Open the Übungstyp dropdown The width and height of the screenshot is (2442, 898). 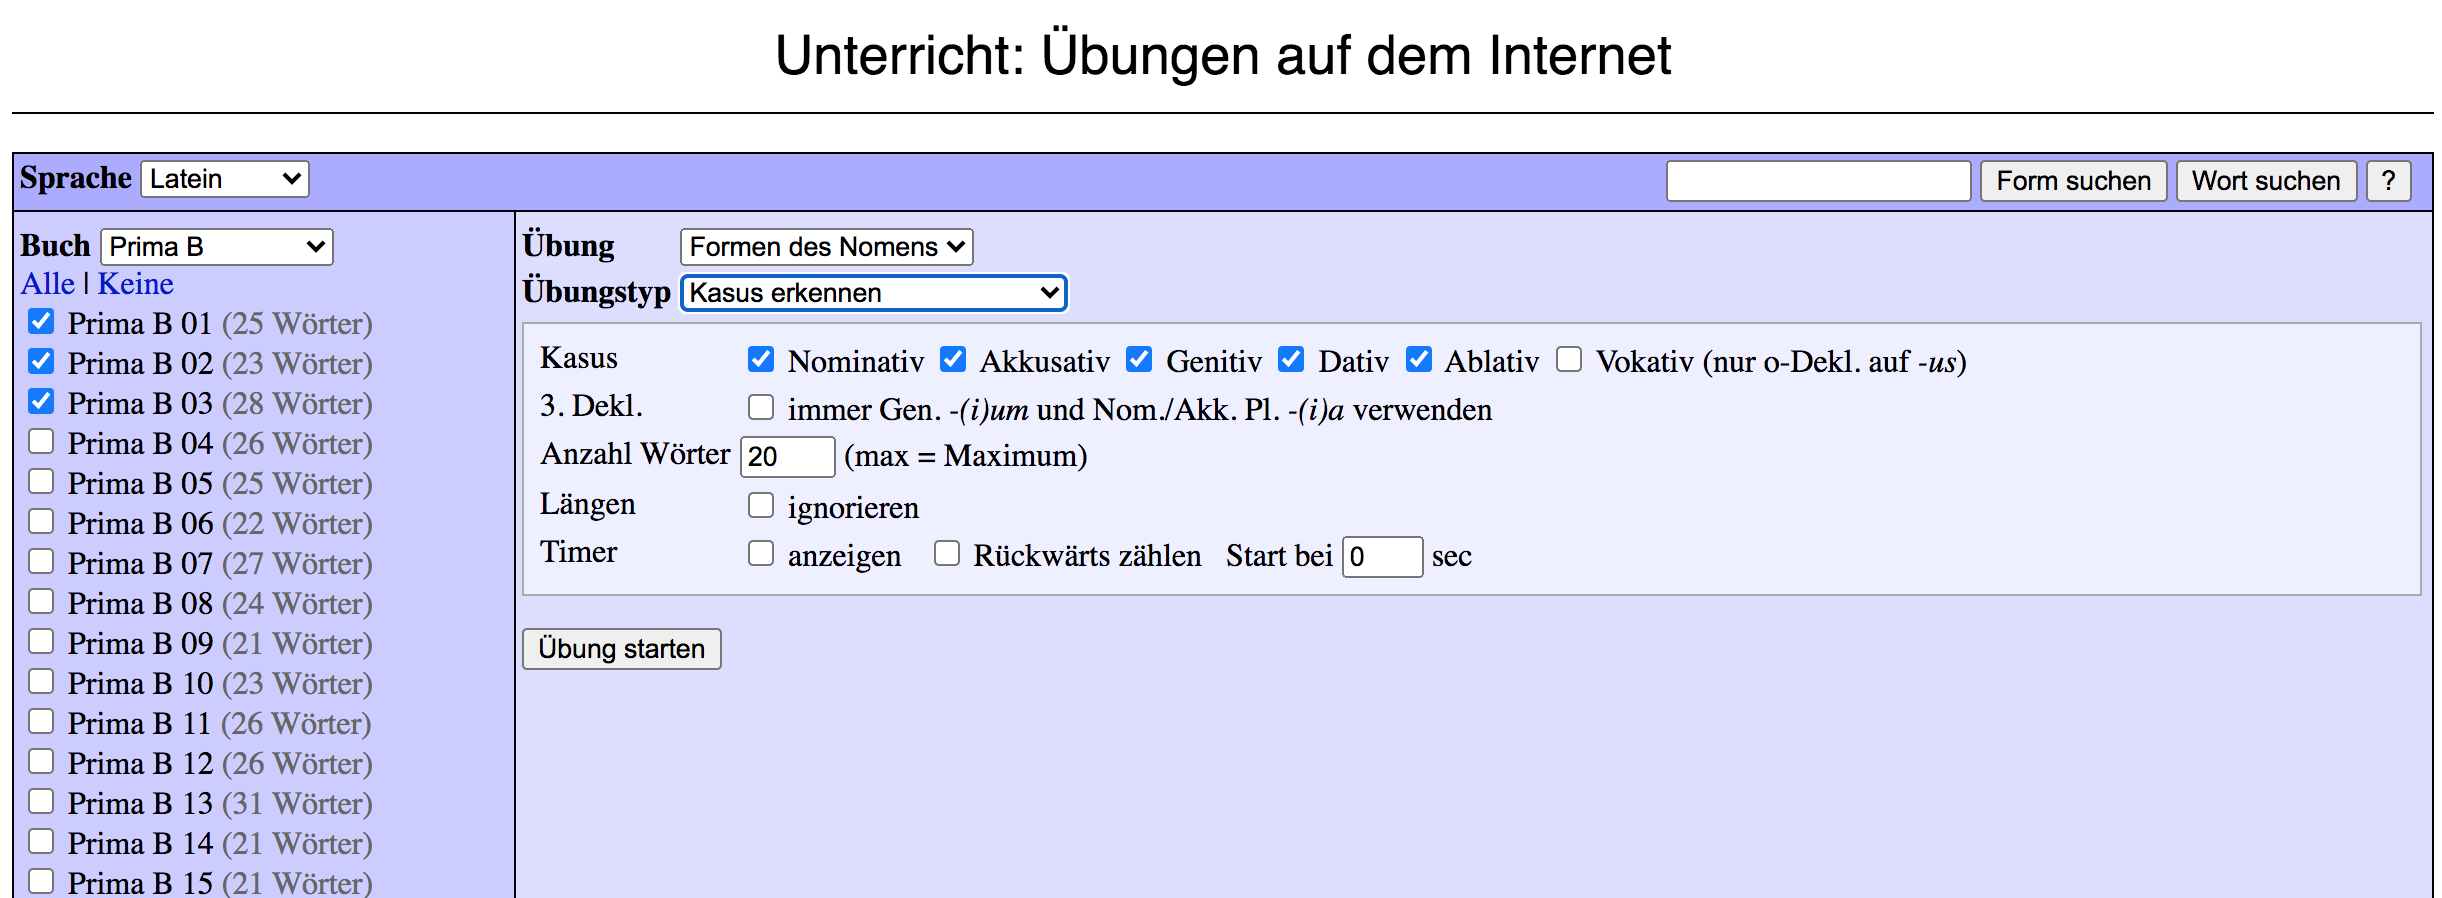(873, 293)
